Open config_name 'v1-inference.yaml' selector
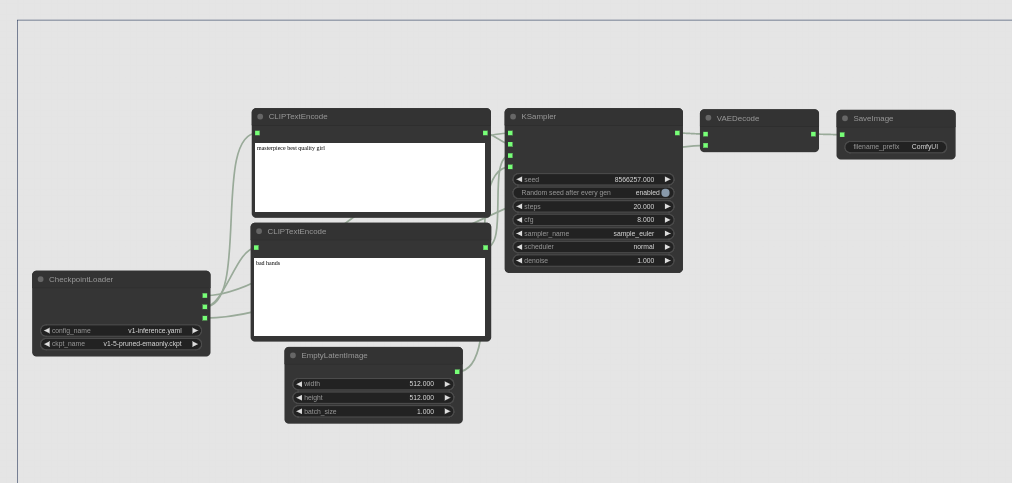 tap(121, 331)
